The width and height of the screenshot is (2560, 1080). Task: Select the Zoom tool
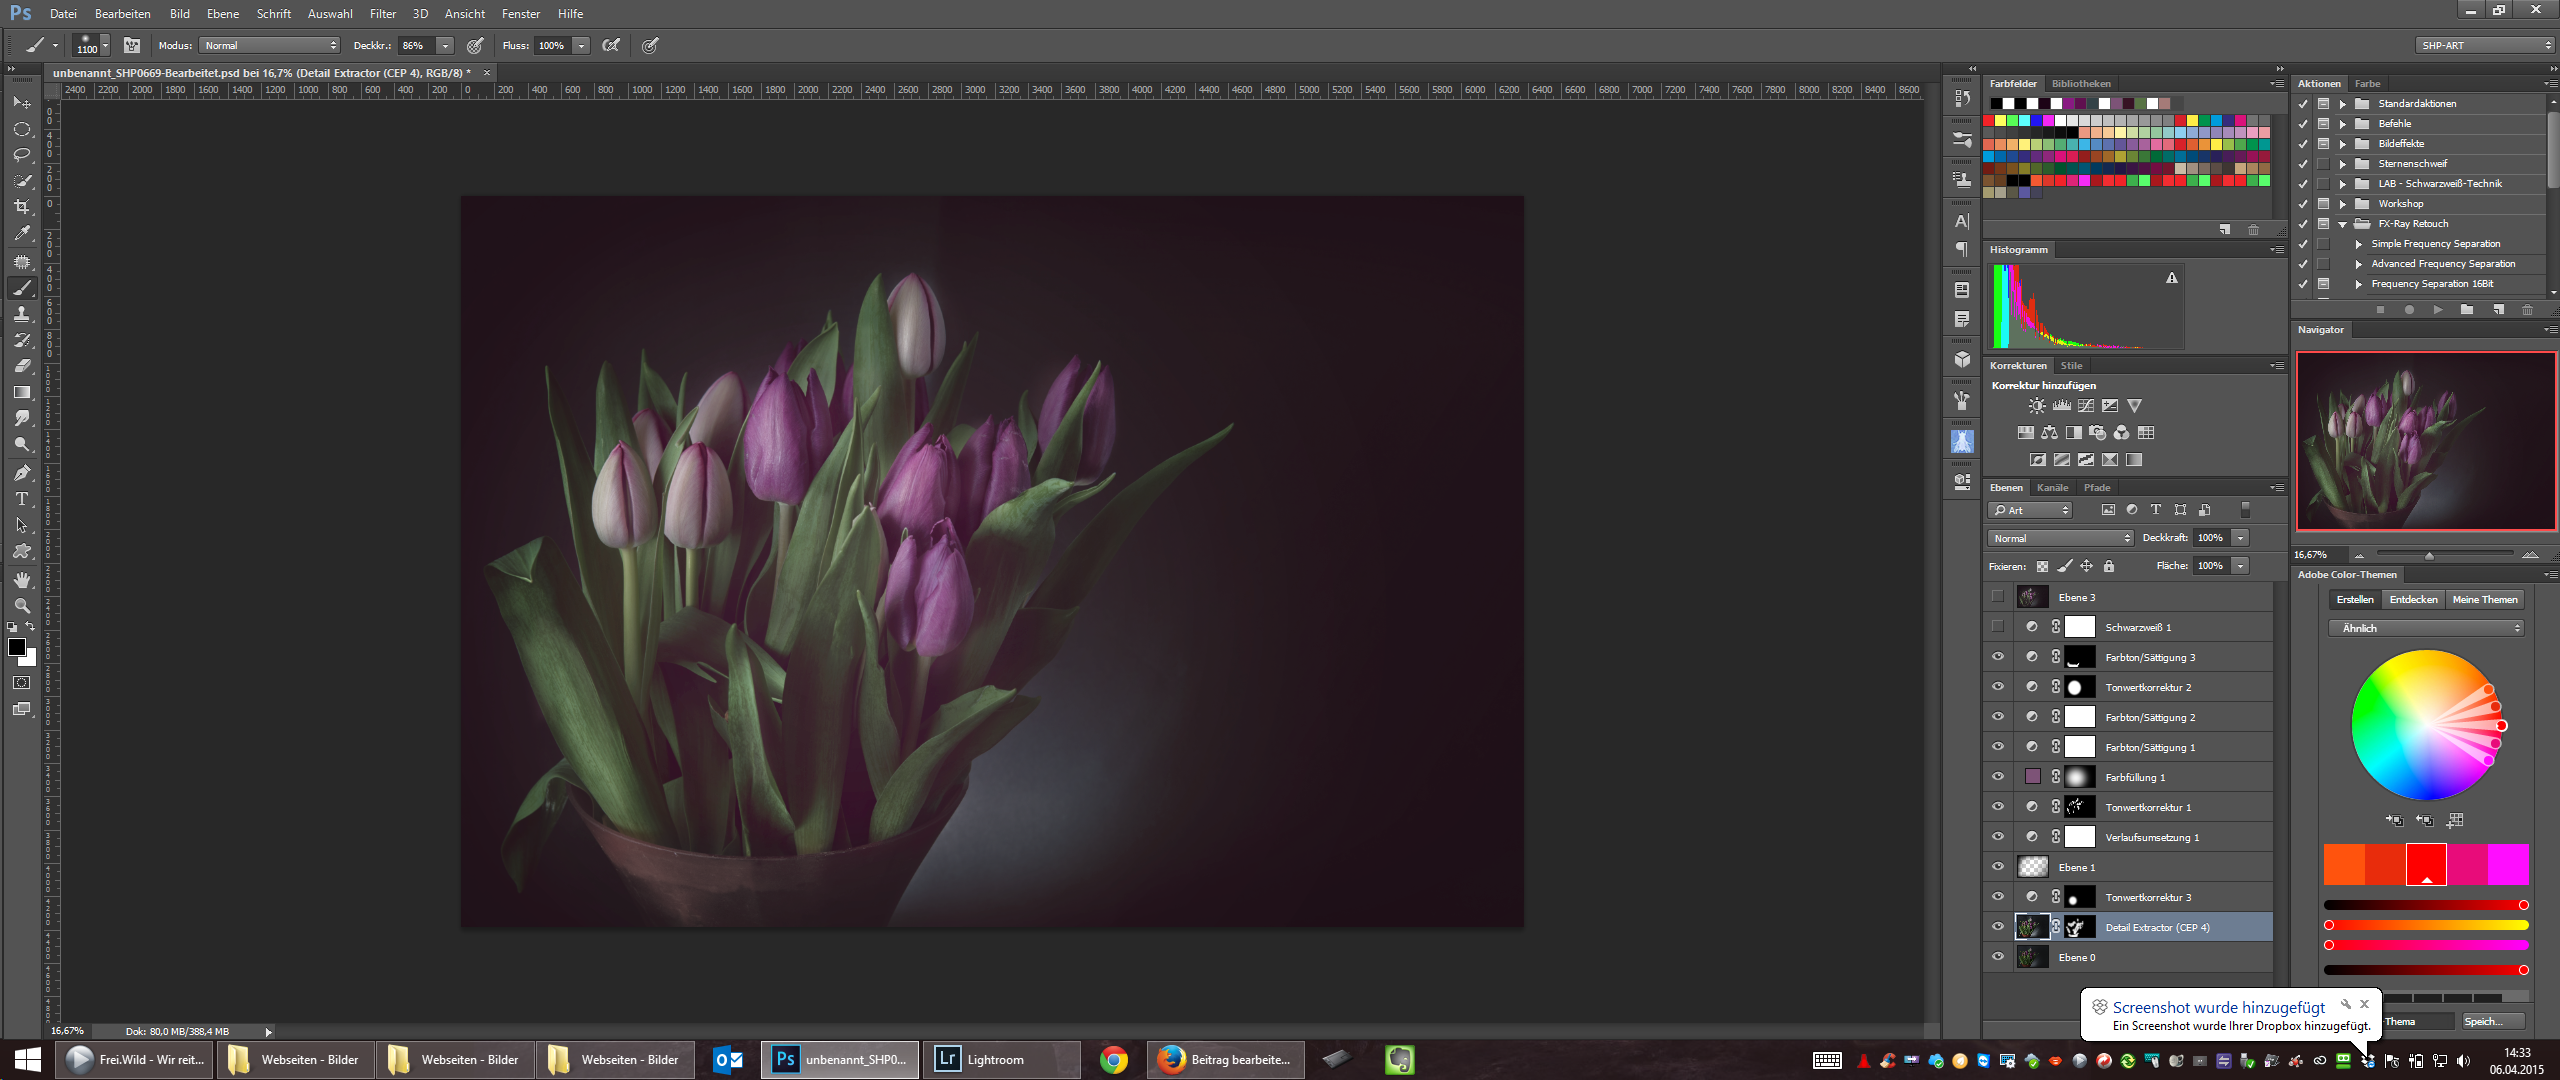22,606
